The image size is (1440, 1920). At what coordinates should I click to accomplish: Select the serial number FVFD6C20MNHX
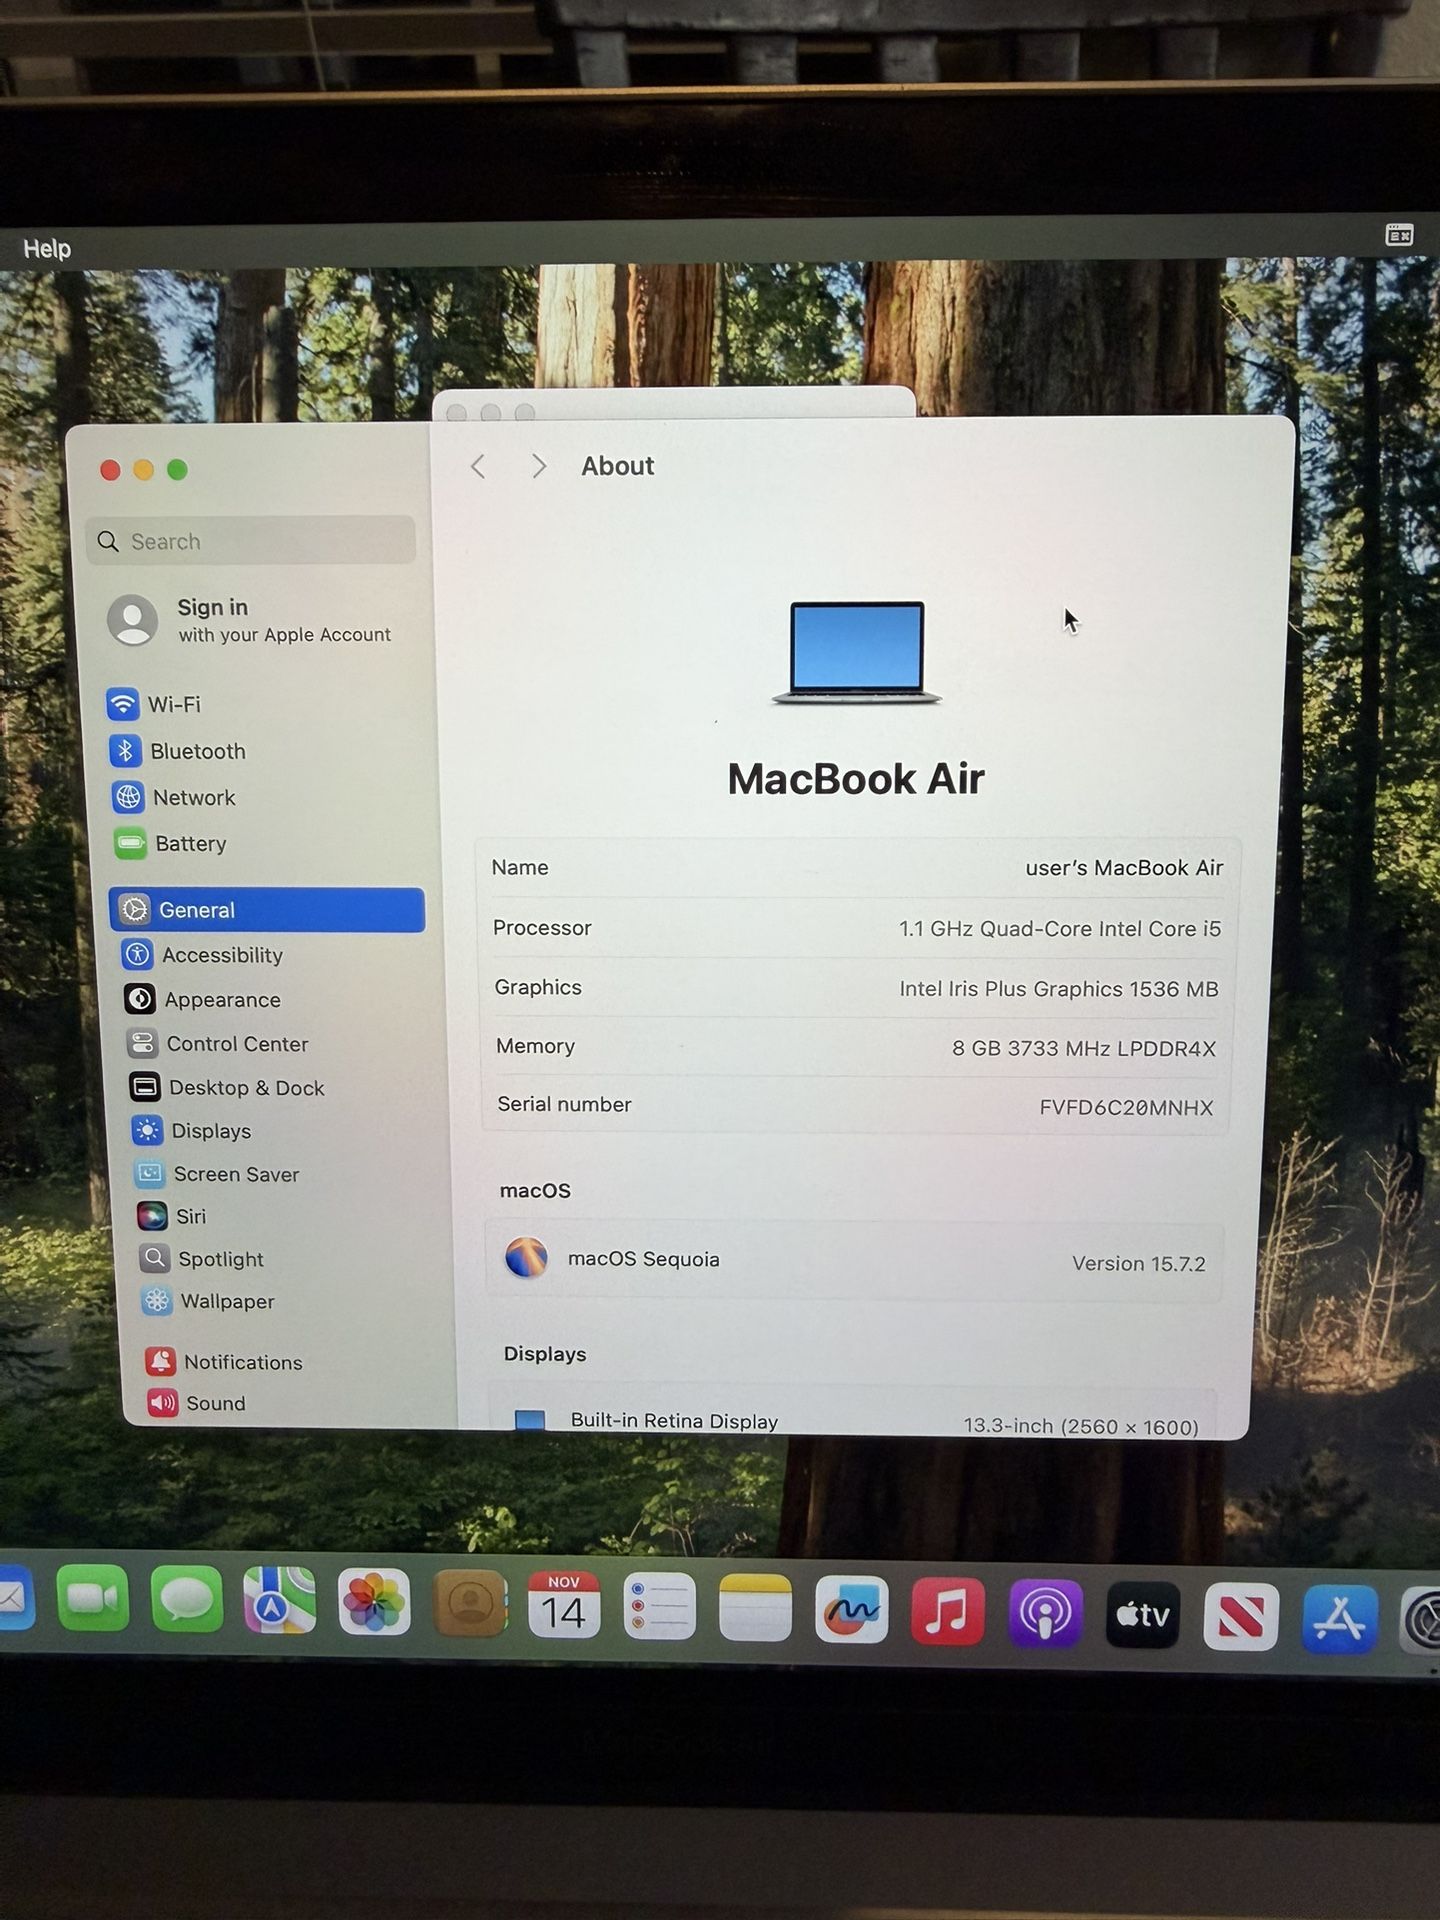[1126, 1108]
